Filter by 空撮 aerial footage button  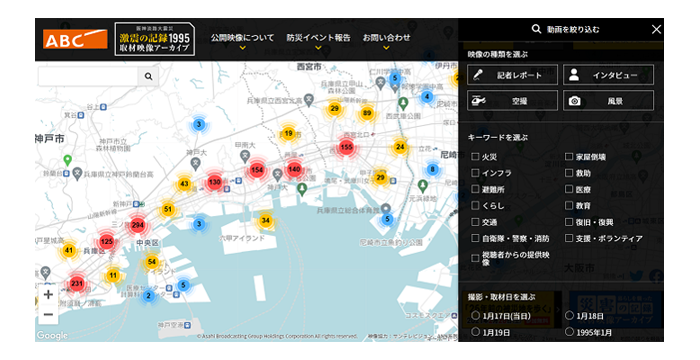click(x=512, y=100)
